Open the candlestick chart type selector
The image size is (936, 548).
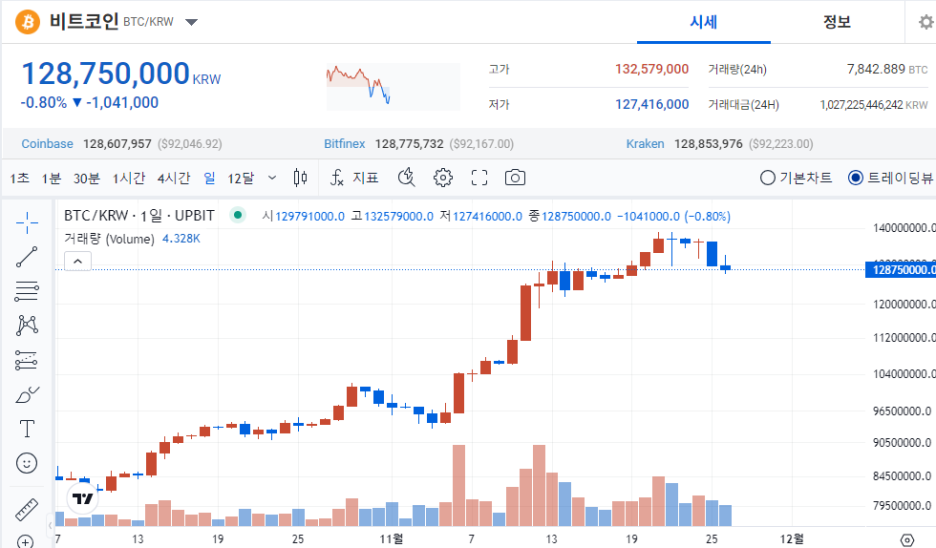[x=300, y=178]
